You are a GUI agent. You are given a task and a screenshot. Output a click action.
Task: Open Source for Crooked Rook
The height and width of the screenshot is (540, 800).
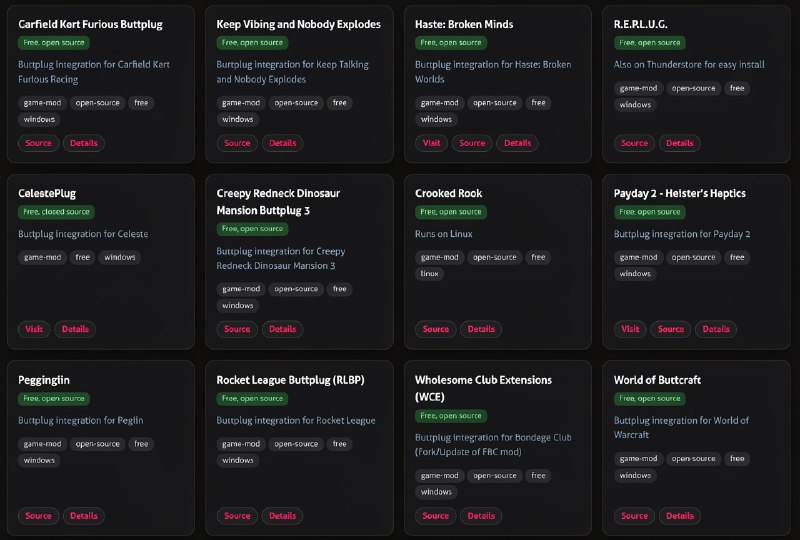pyautogui.click(x=436, y=329)
